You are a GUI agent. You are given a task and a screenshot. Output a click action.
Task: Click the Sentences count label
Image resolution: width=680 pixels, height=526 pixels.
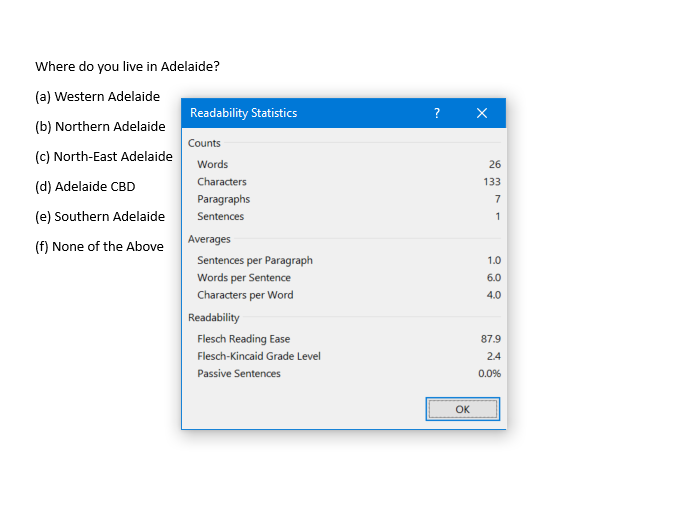(220, 216)
